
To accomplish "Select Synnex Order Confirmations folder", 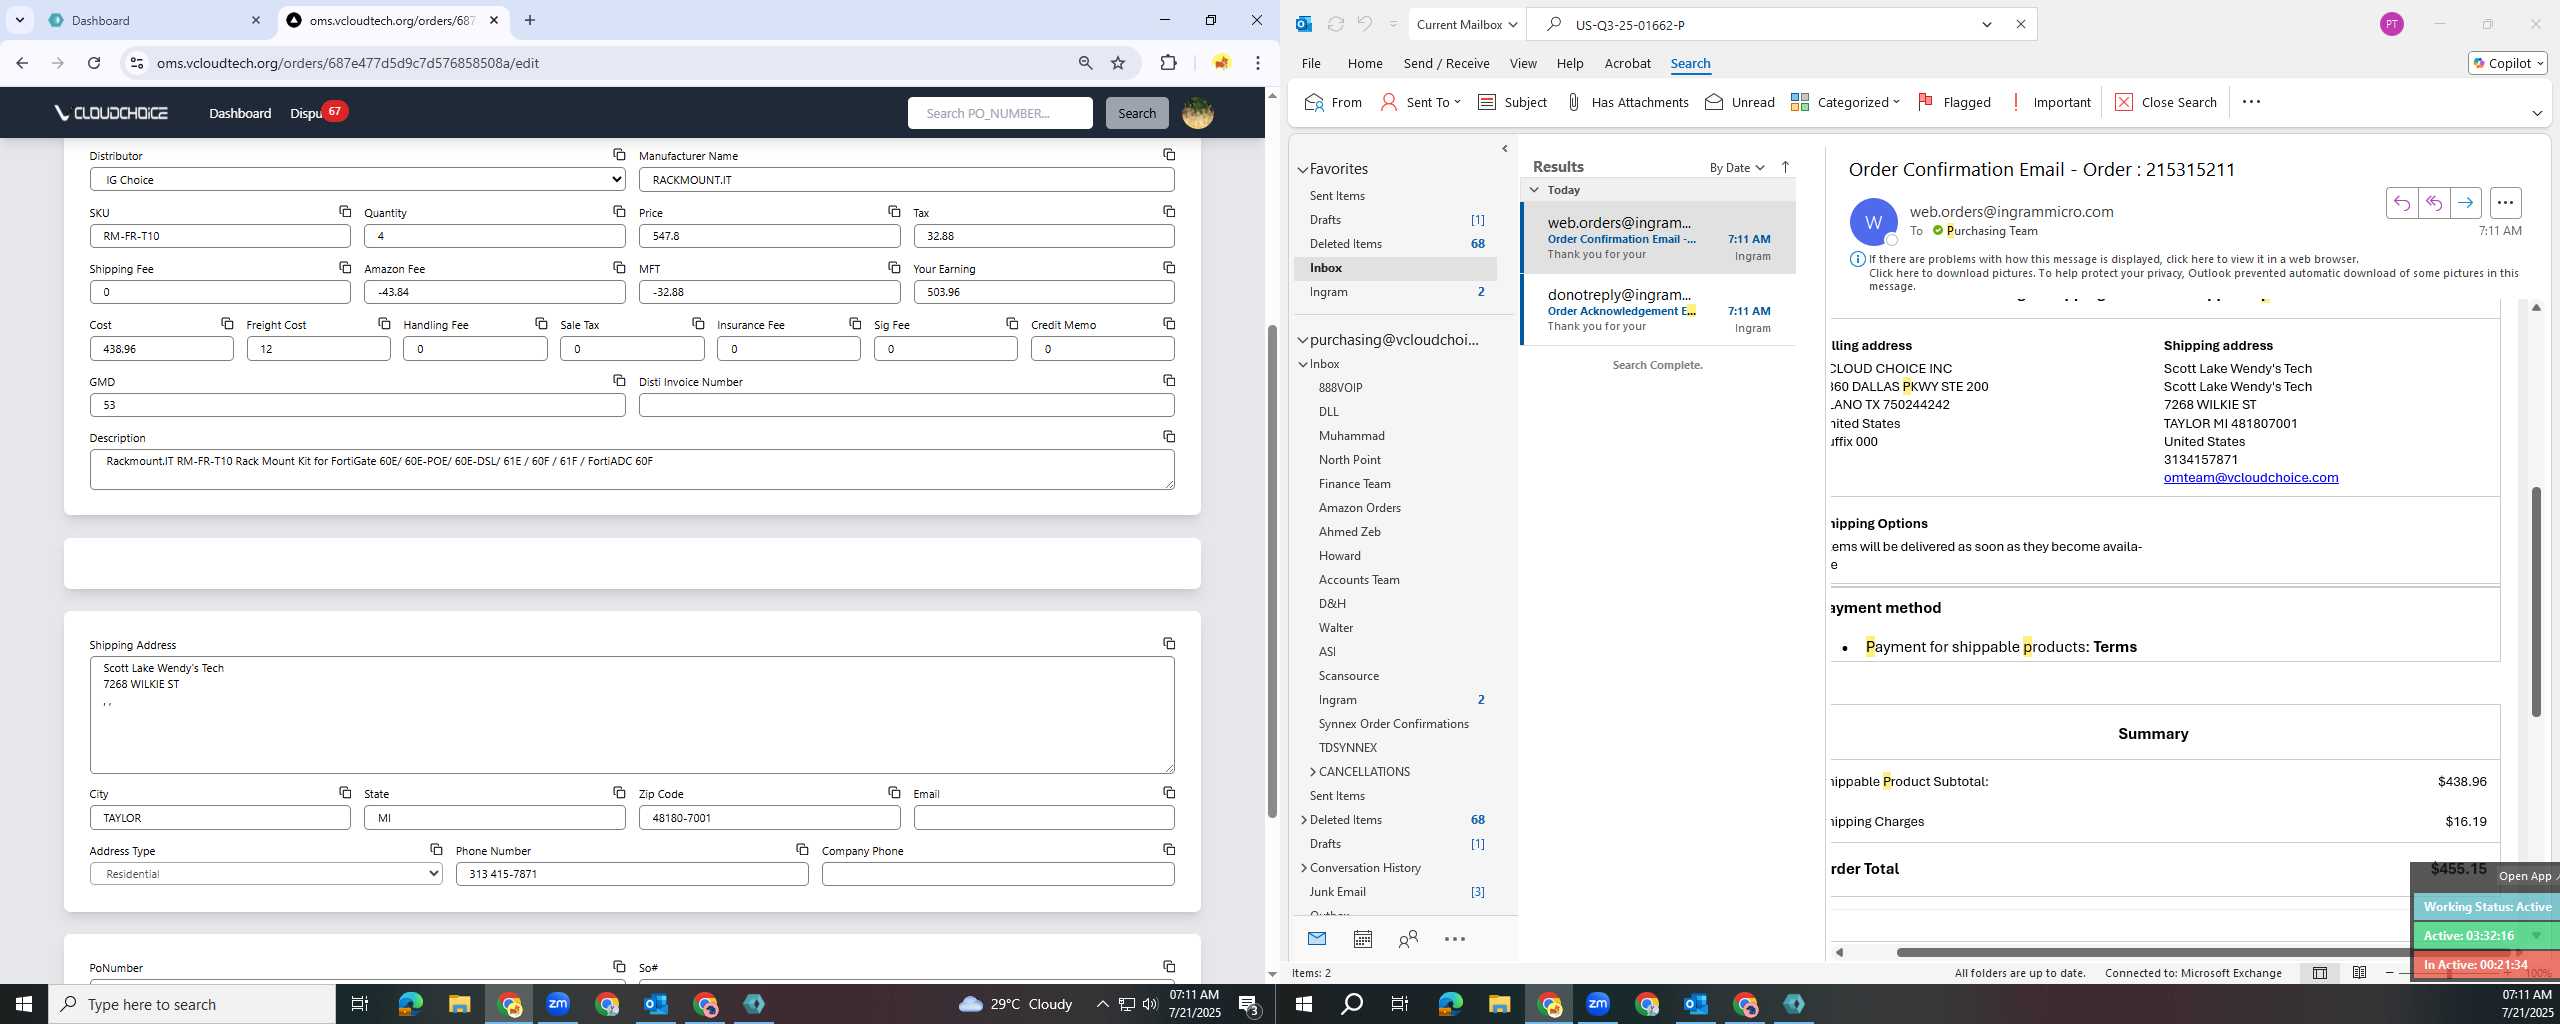I will (x=1393, y=724).
